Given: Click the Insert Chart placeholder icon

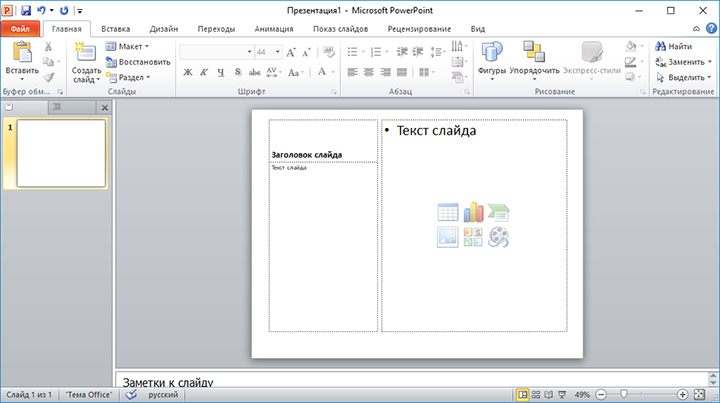Looking at the screenshot, I should (x=473, y=212).
